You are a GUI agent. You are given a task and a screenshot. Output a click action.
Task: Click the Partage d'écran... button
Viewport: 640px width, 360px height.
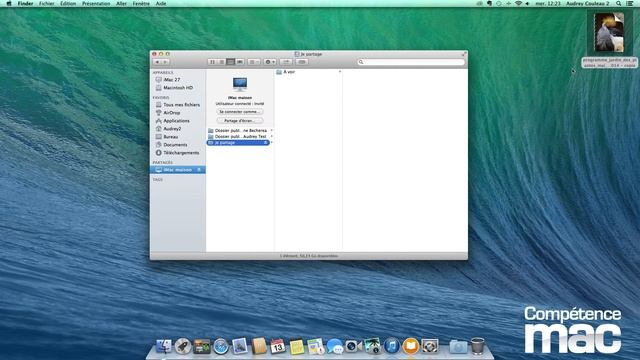click(240, 121)
